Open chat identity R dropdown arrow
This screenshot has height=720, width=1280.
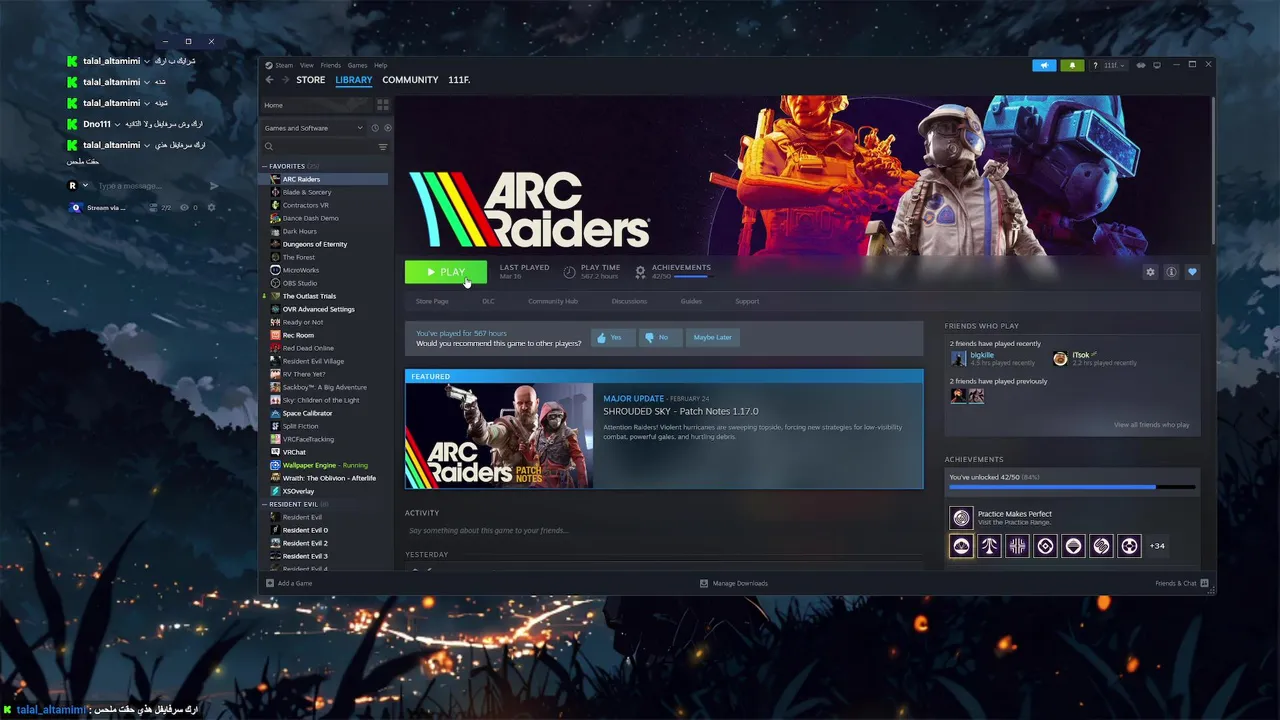(x=85, y=186)
